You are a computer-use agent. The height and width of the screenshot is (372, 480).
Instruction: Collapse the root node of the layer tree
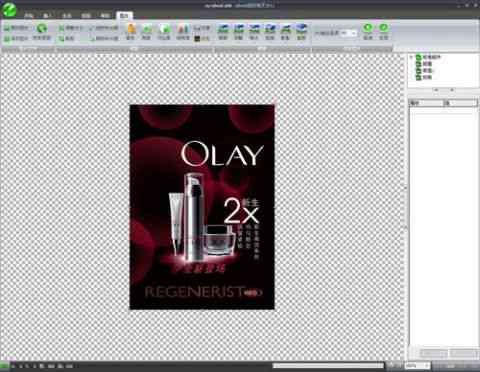coord(412,57)
